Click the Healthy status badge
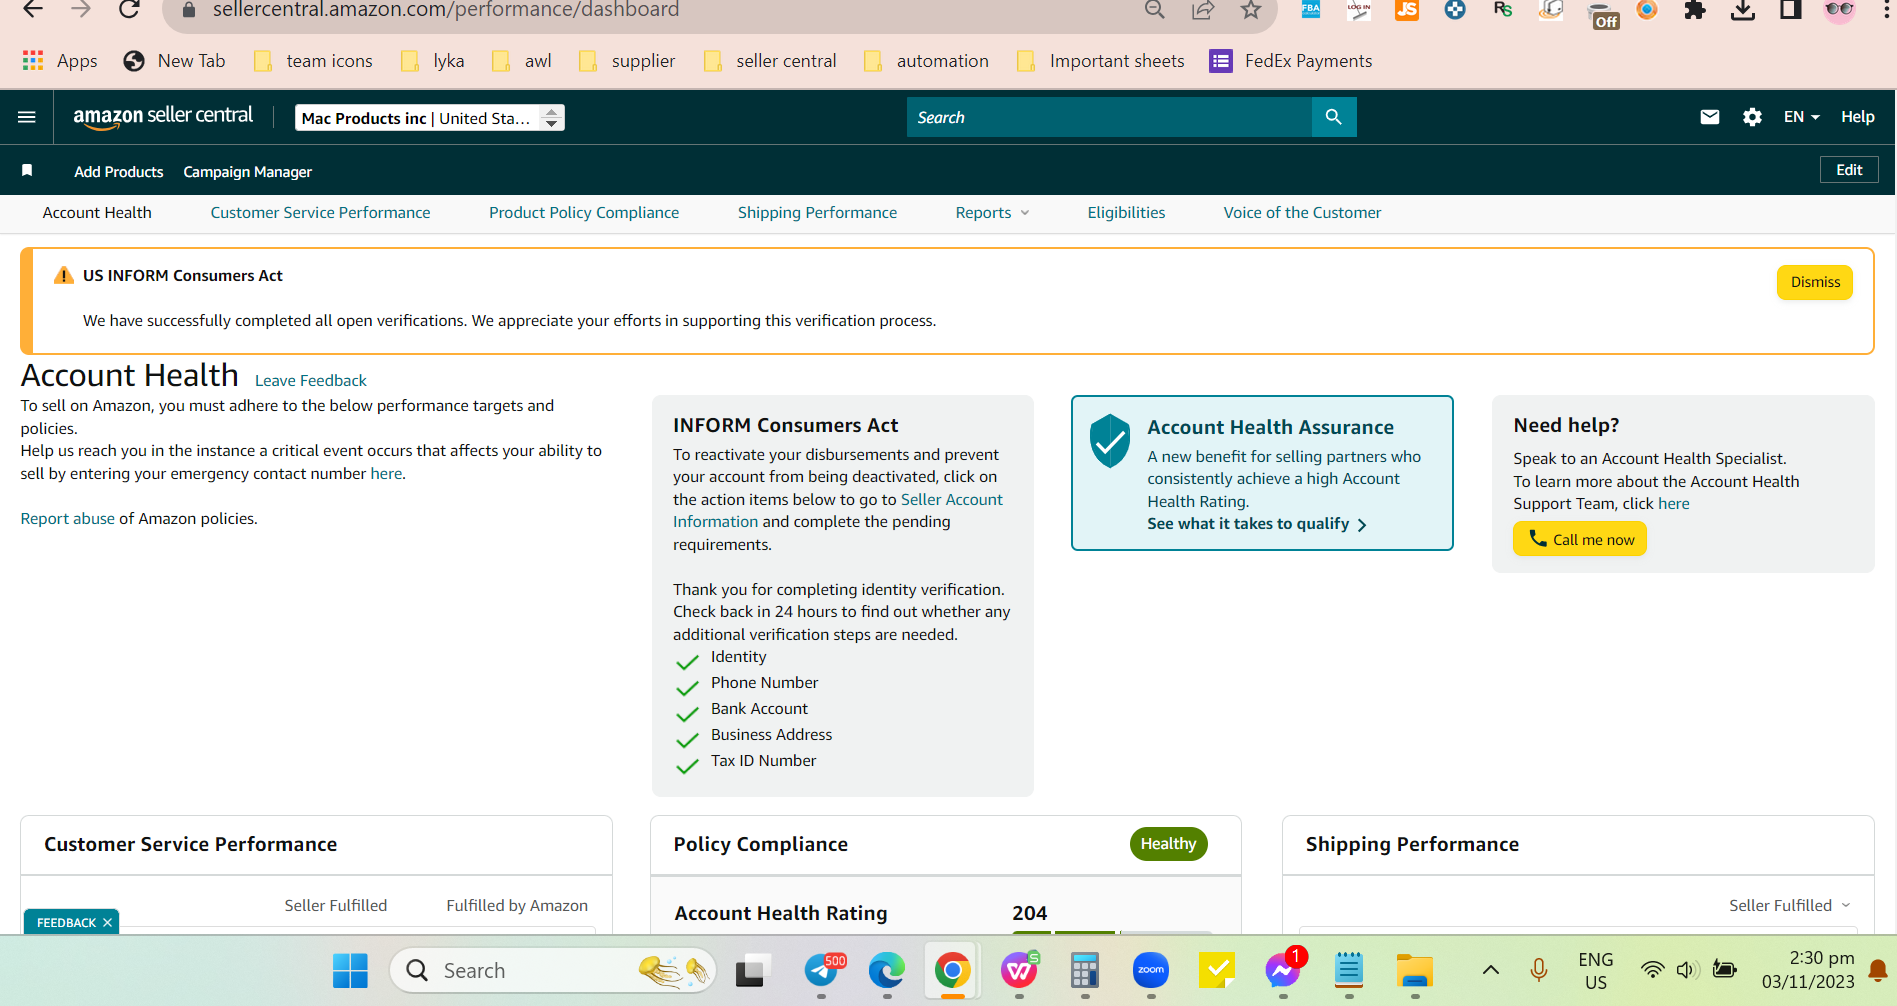Viewport: 1897px width, 1006px height. pos(1168,844)
